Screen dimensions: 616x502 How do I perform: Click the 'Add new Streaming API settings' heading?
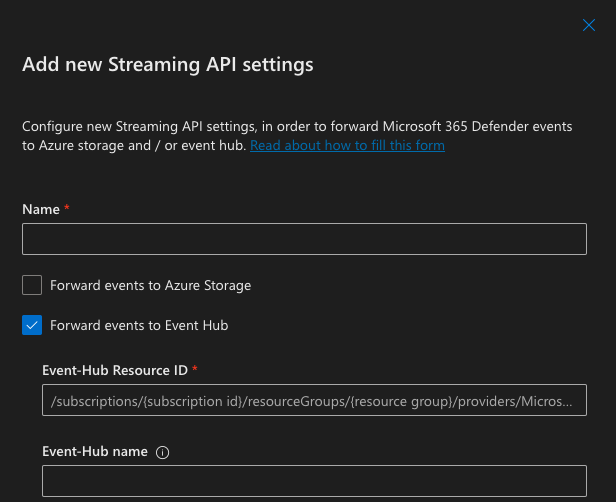point(168,65)
